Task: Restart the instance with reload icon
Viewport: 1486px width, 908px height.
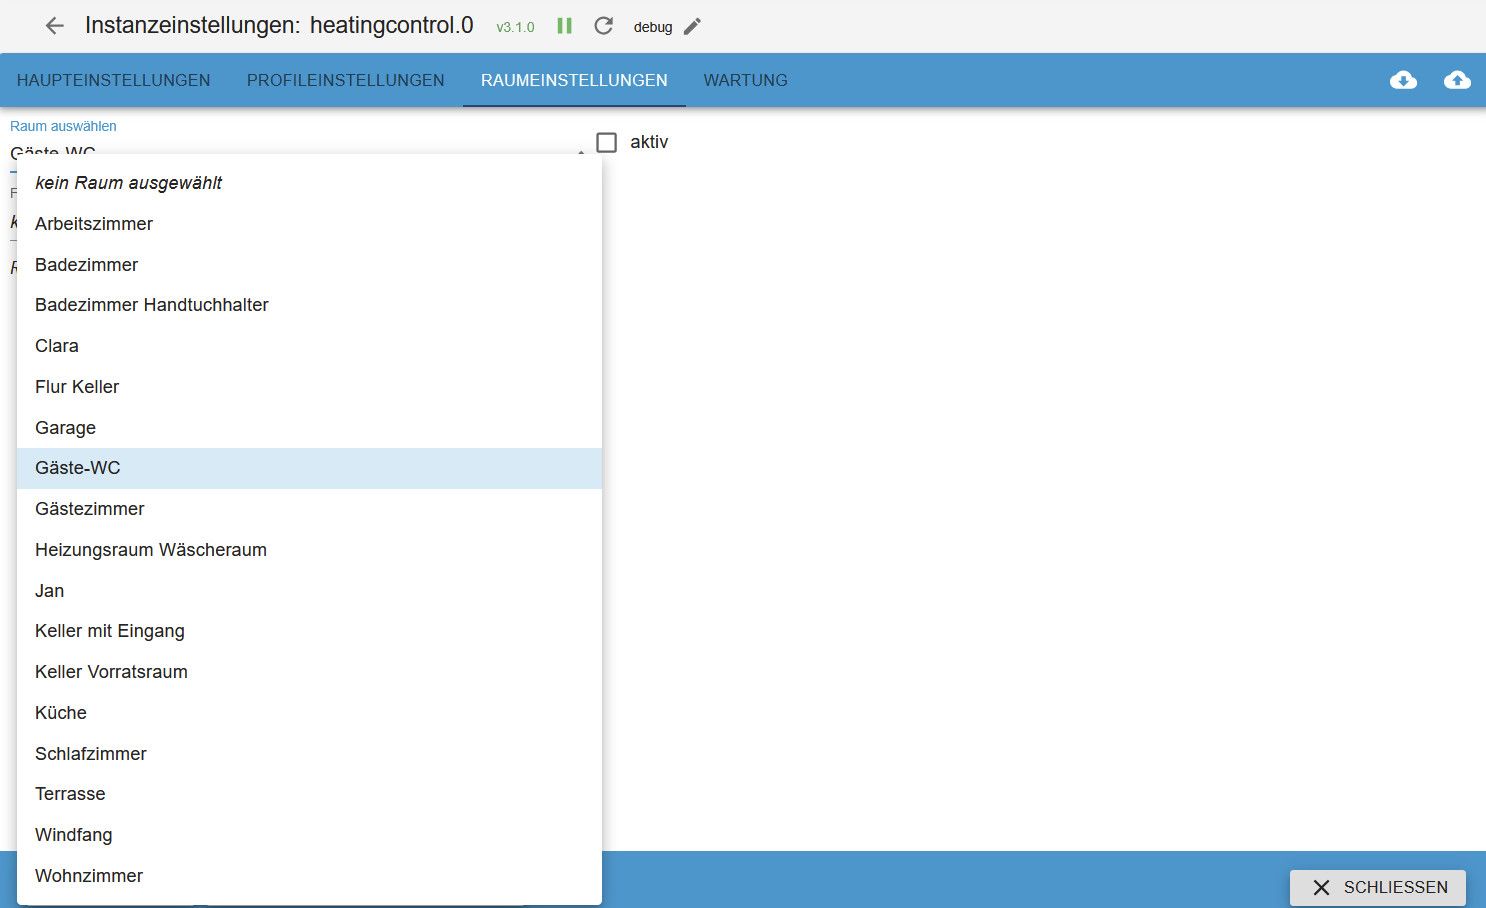Action: click(x=603, y=26)
